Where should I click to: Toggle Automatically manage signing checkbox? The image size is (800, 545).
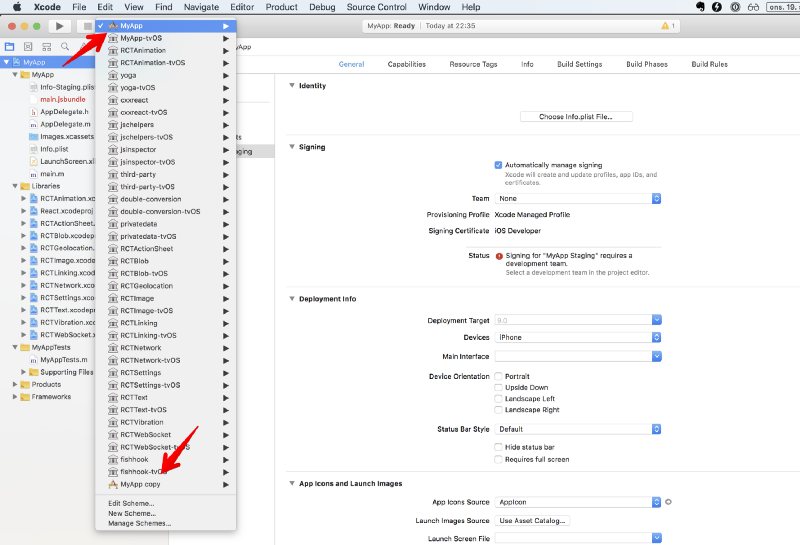click(x=498, y=165)
